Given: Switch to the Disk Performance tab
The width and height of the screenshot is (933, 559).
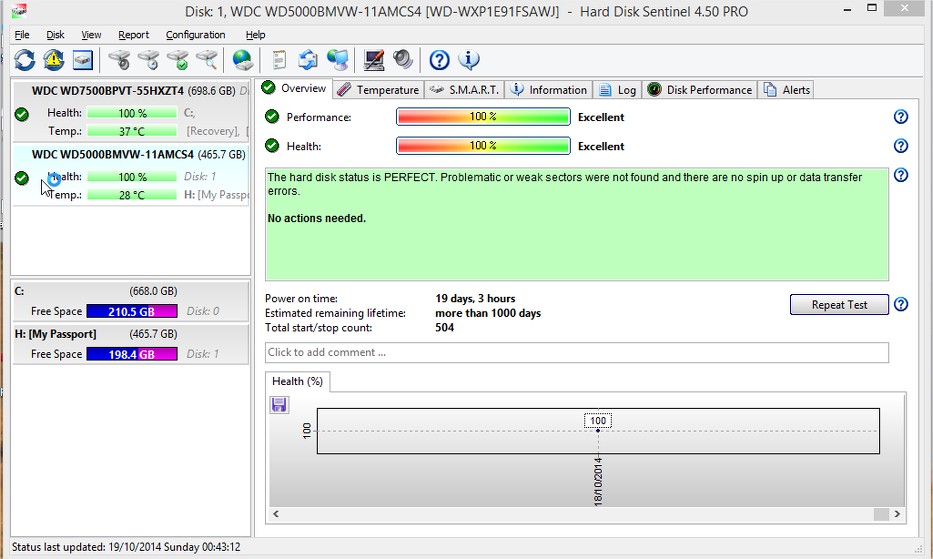Looking at the screenshot, I should pyautogui.click(x=700, y=90).
